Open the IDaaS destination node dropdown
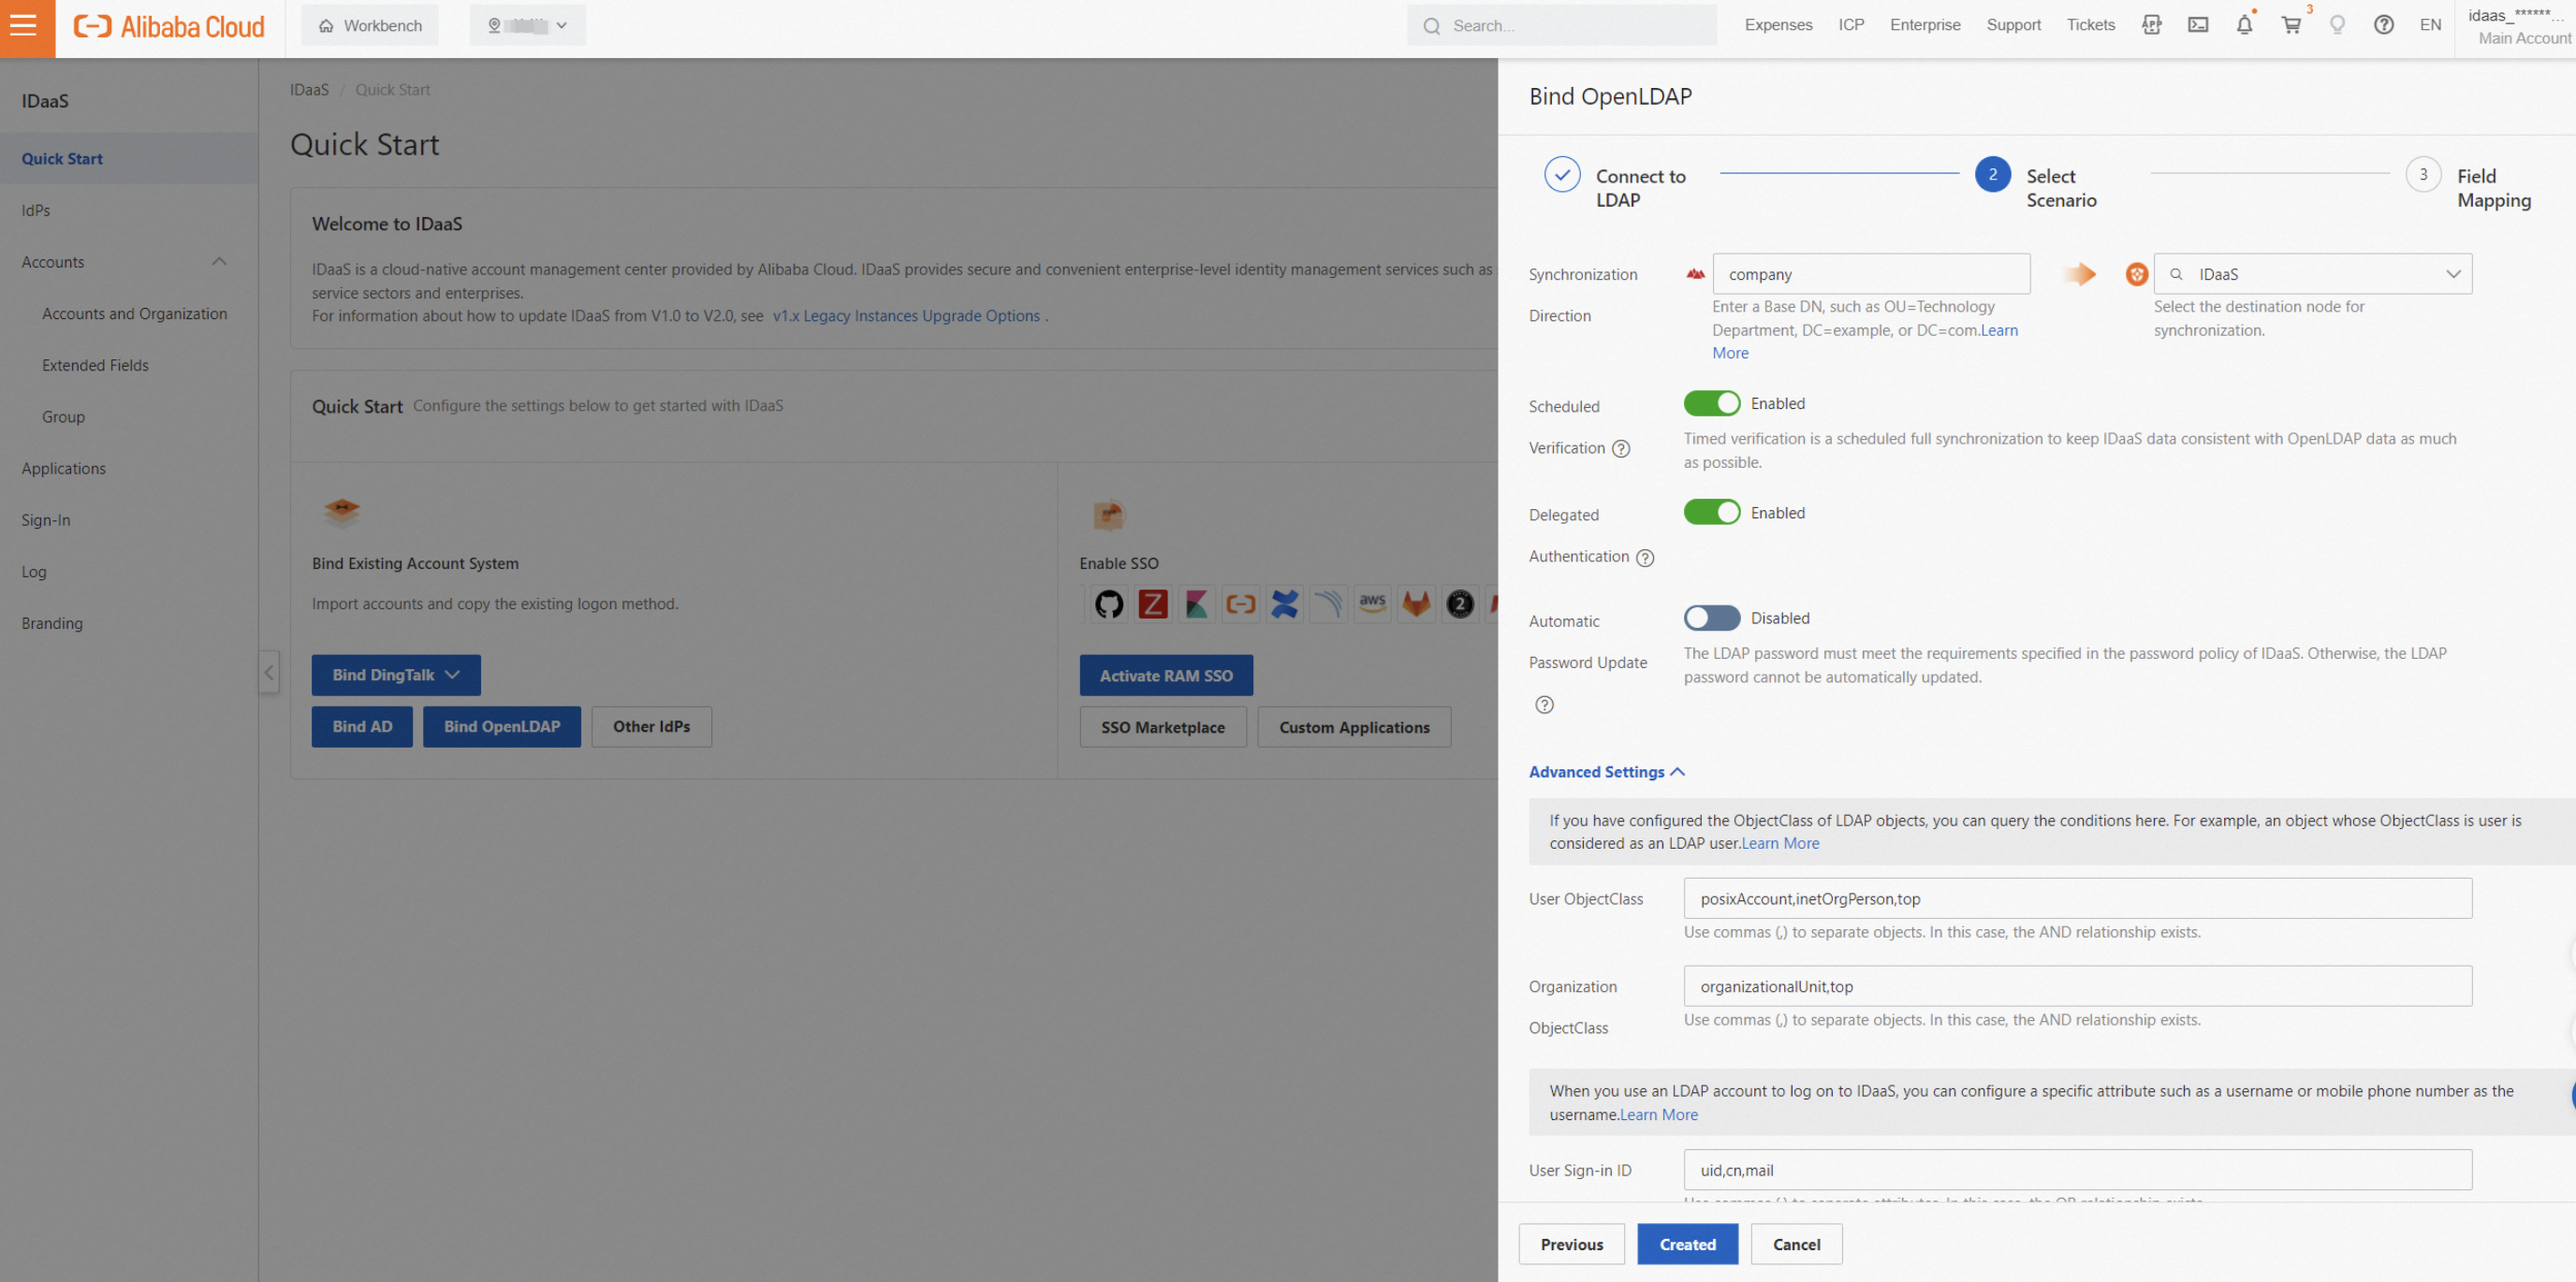This screenshot has width=2576, height=1282. coord(2312,274)
